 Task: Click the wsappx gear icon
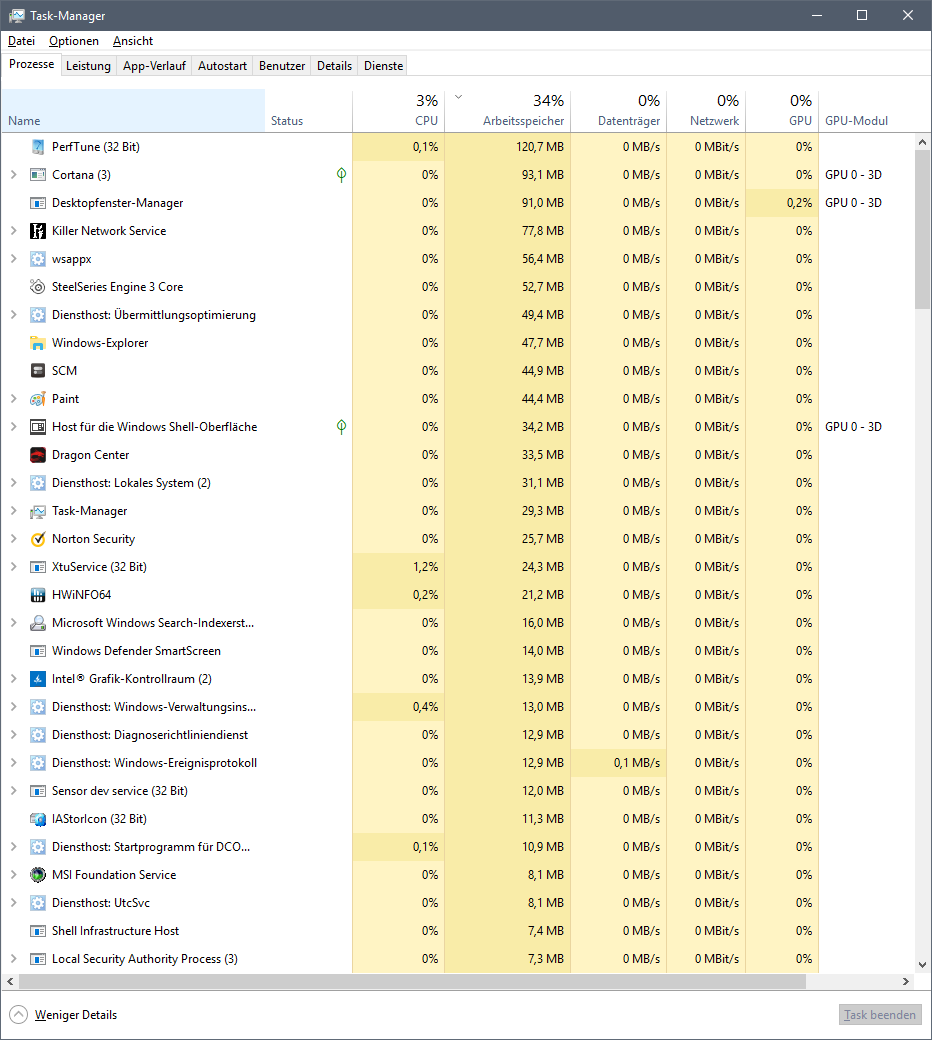pyautogui.click(x=38, y=259)
